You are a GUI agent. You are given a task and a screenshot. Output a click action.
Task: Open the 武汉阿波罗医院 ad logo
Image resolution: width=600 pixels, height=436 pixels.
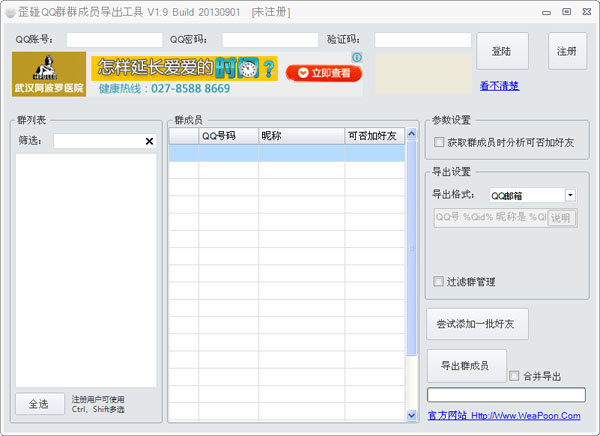point(49,74)
